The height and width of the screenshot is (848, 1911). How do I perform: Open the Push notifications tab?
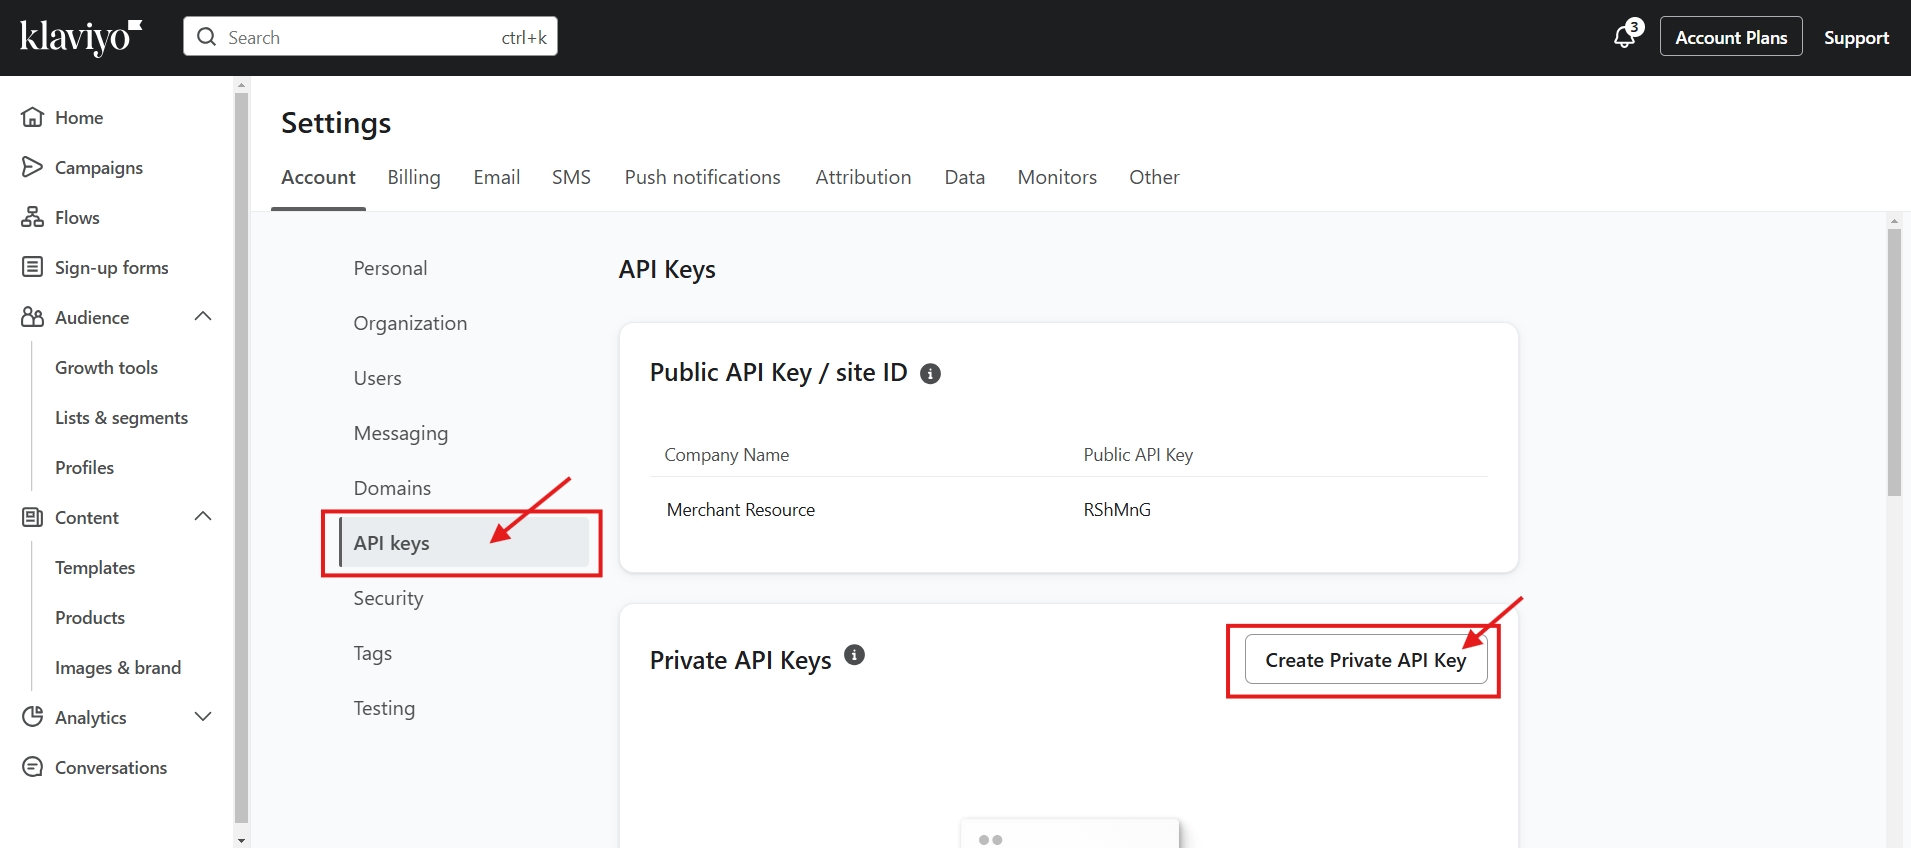coord(703,177)
